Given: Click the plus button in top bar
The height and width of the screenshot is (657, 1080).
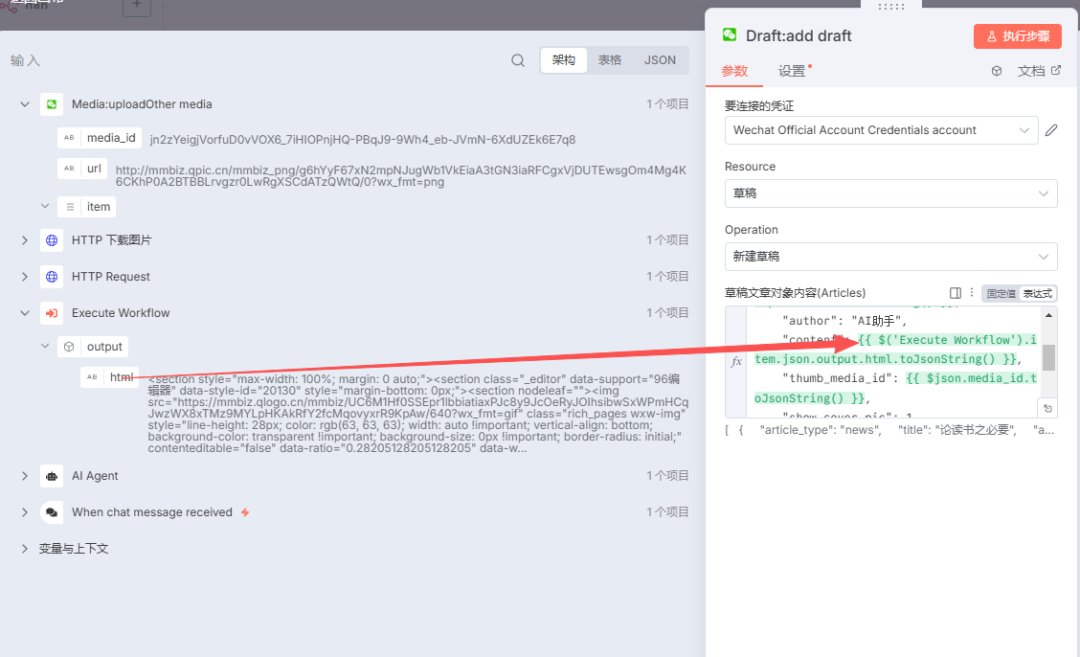Looking at the screenshot, I should [136, 6].
